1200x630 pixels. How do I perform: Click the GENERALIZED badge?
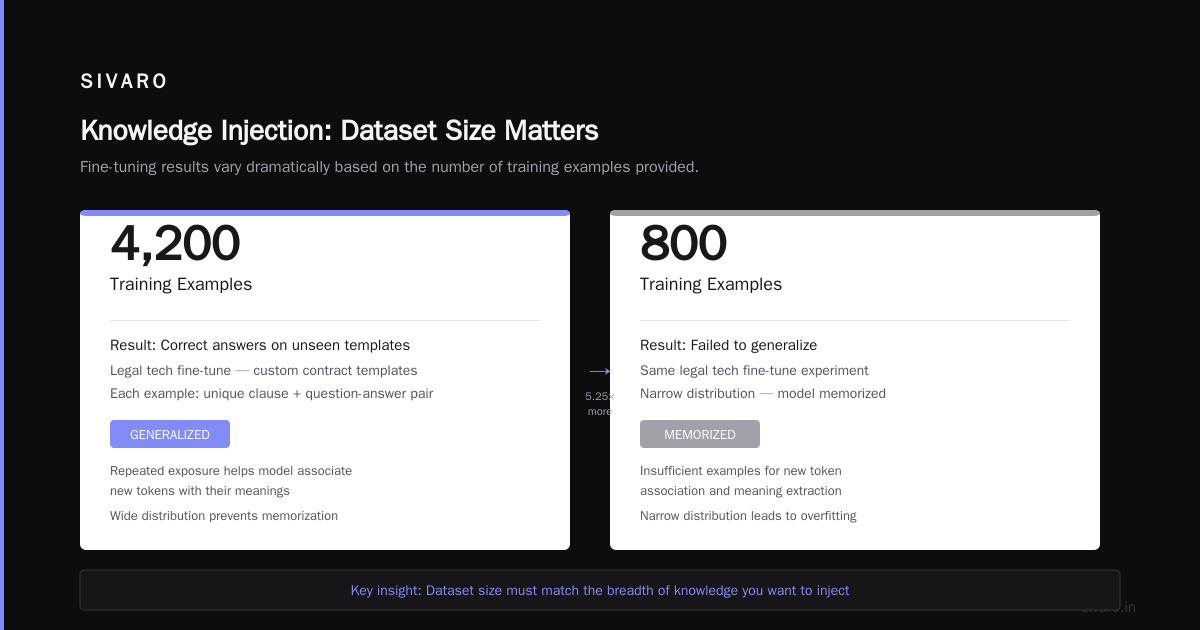(170, 434)
